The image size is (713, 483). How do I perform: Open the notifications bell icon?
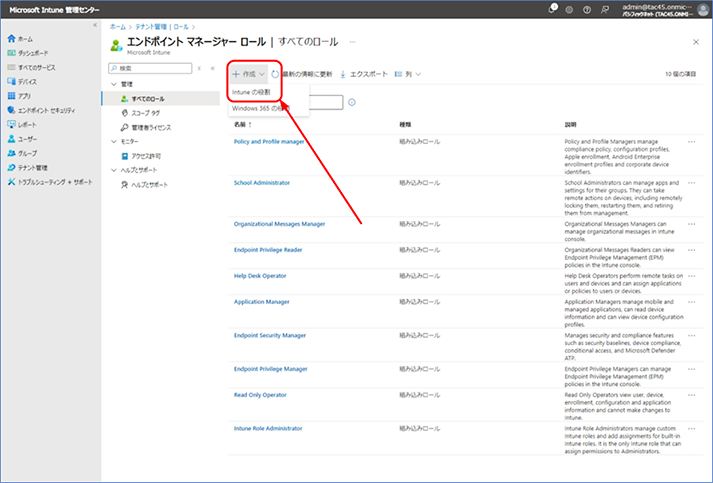(x=552, y=9)
